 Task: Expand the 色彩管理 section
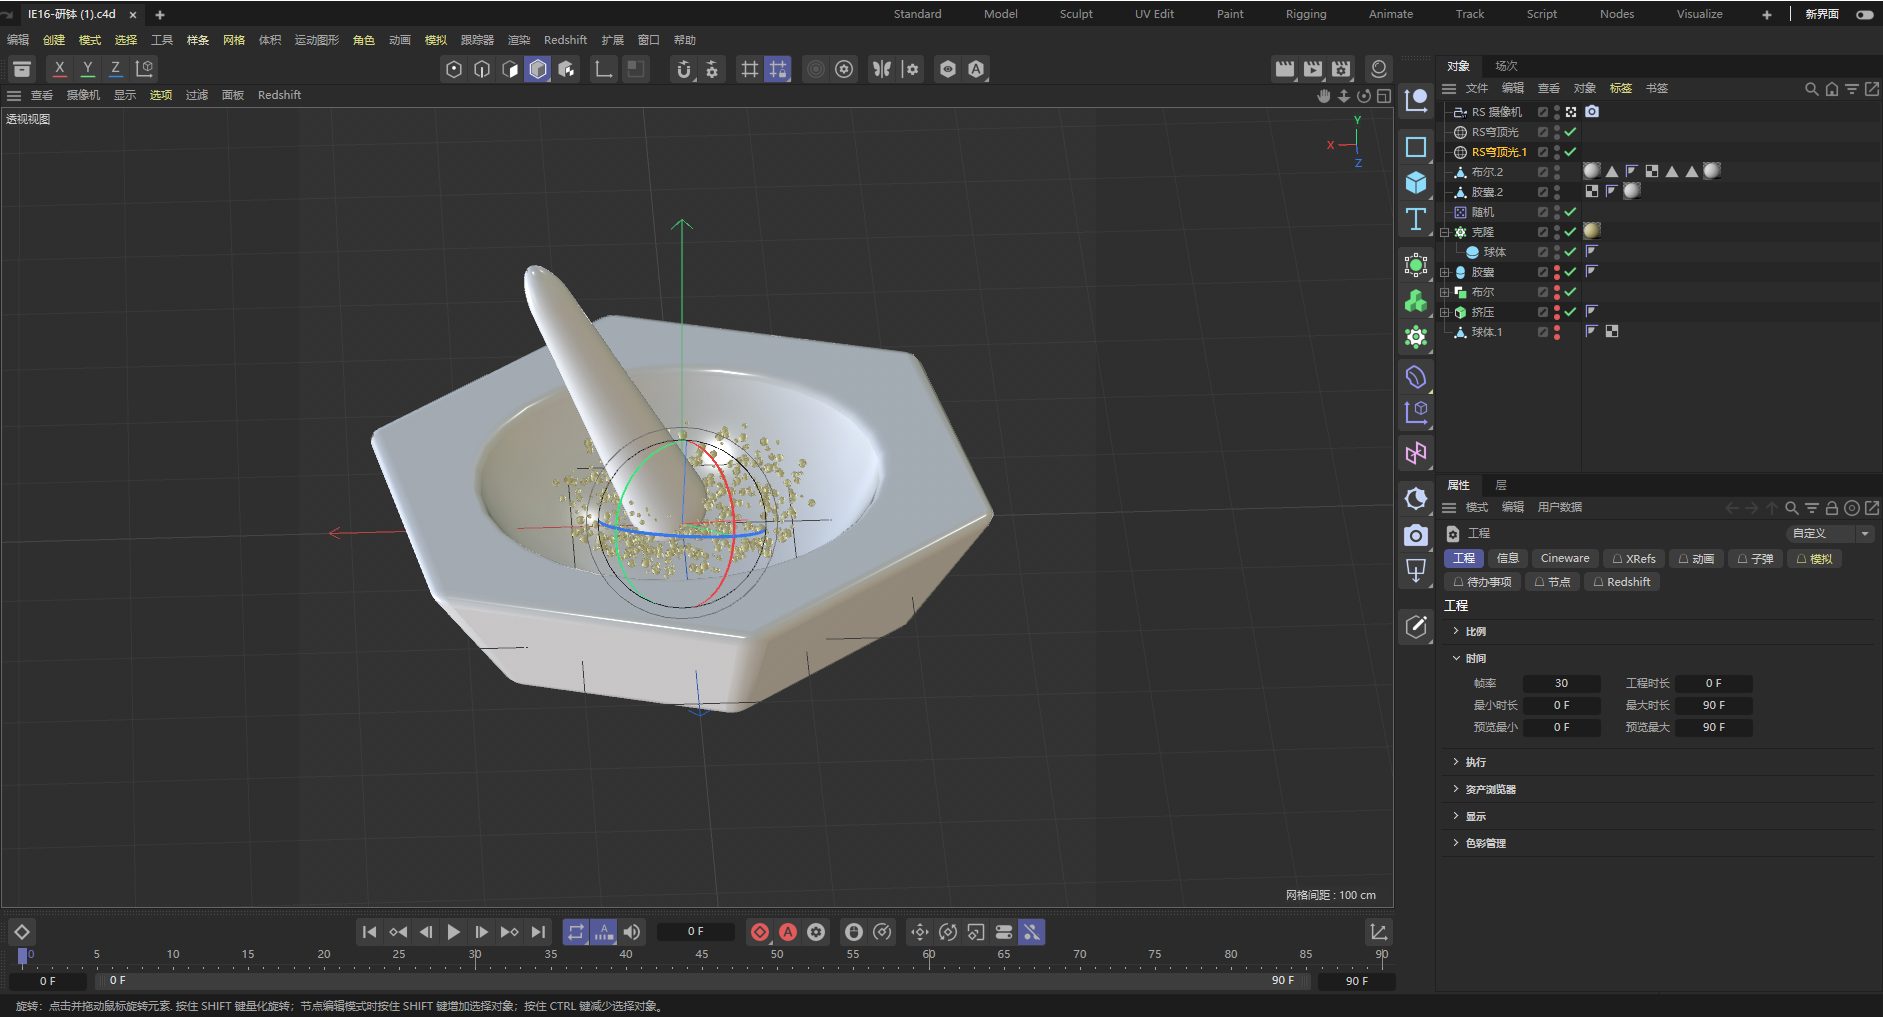(1486, 843)
